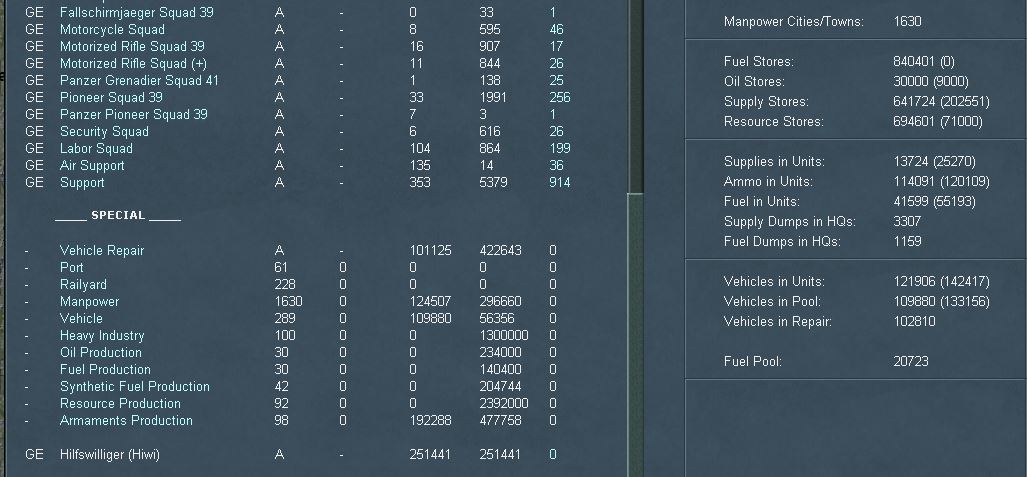1027x477 pixels.
Task: Open Vehicle Repair entry
Action: (x=102, y=250)
